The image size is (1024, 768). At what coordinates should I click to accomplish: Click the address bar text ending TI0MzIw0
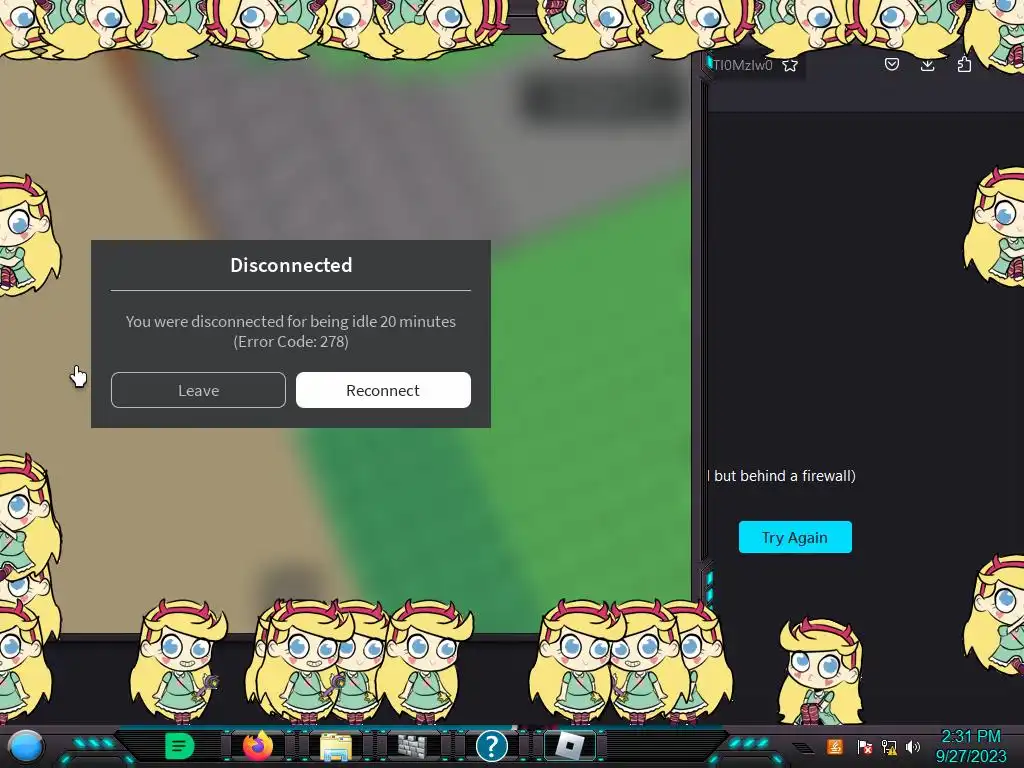[x=742, y=65]
